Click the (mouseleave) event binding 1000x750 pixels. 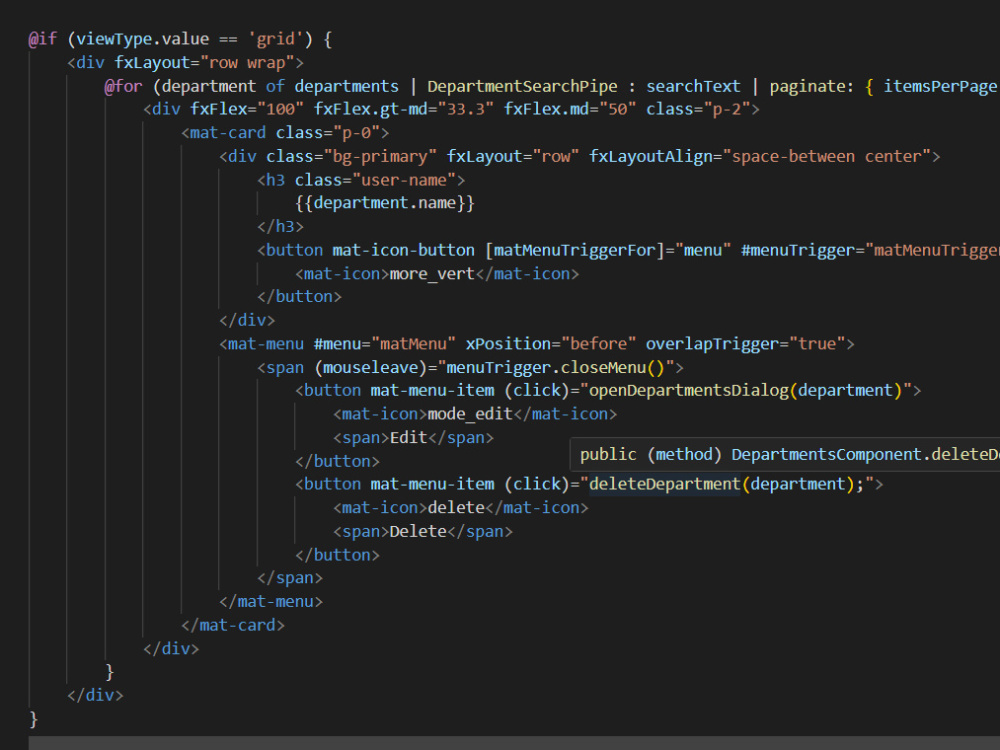pos(371,367)
